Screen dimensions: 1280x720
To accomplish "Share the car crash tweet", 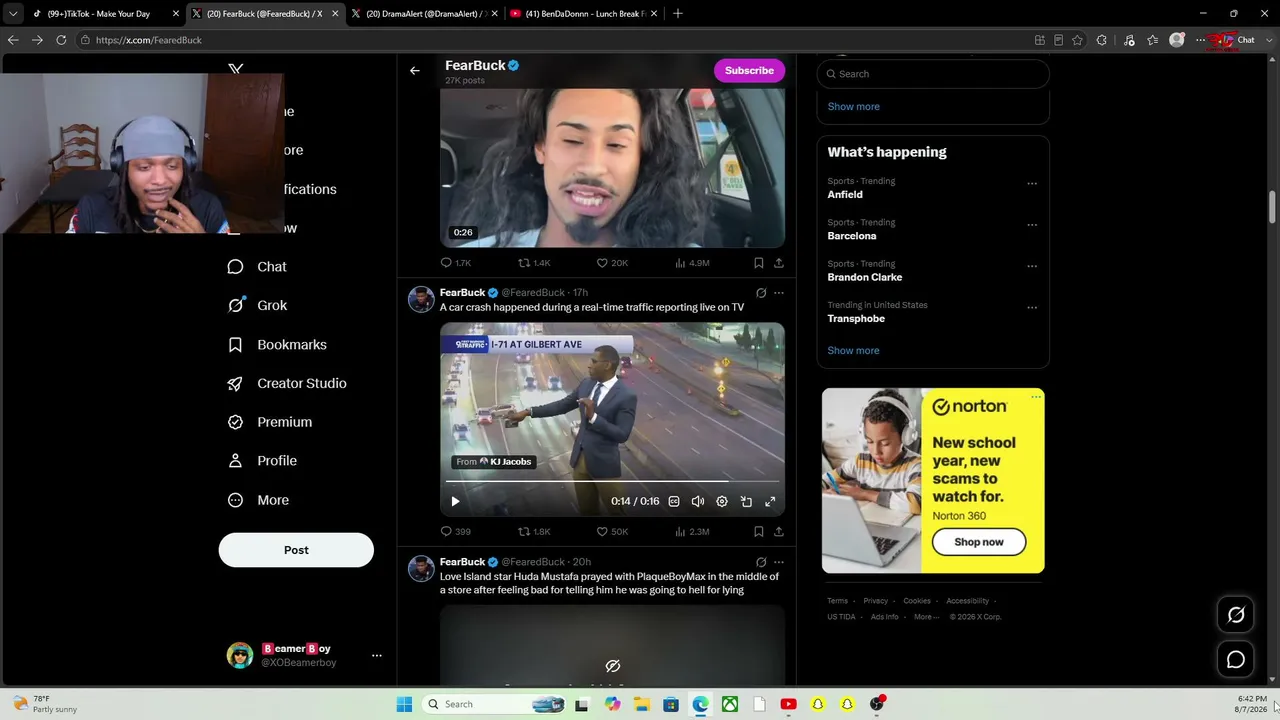I will click(x=779, y=532).
